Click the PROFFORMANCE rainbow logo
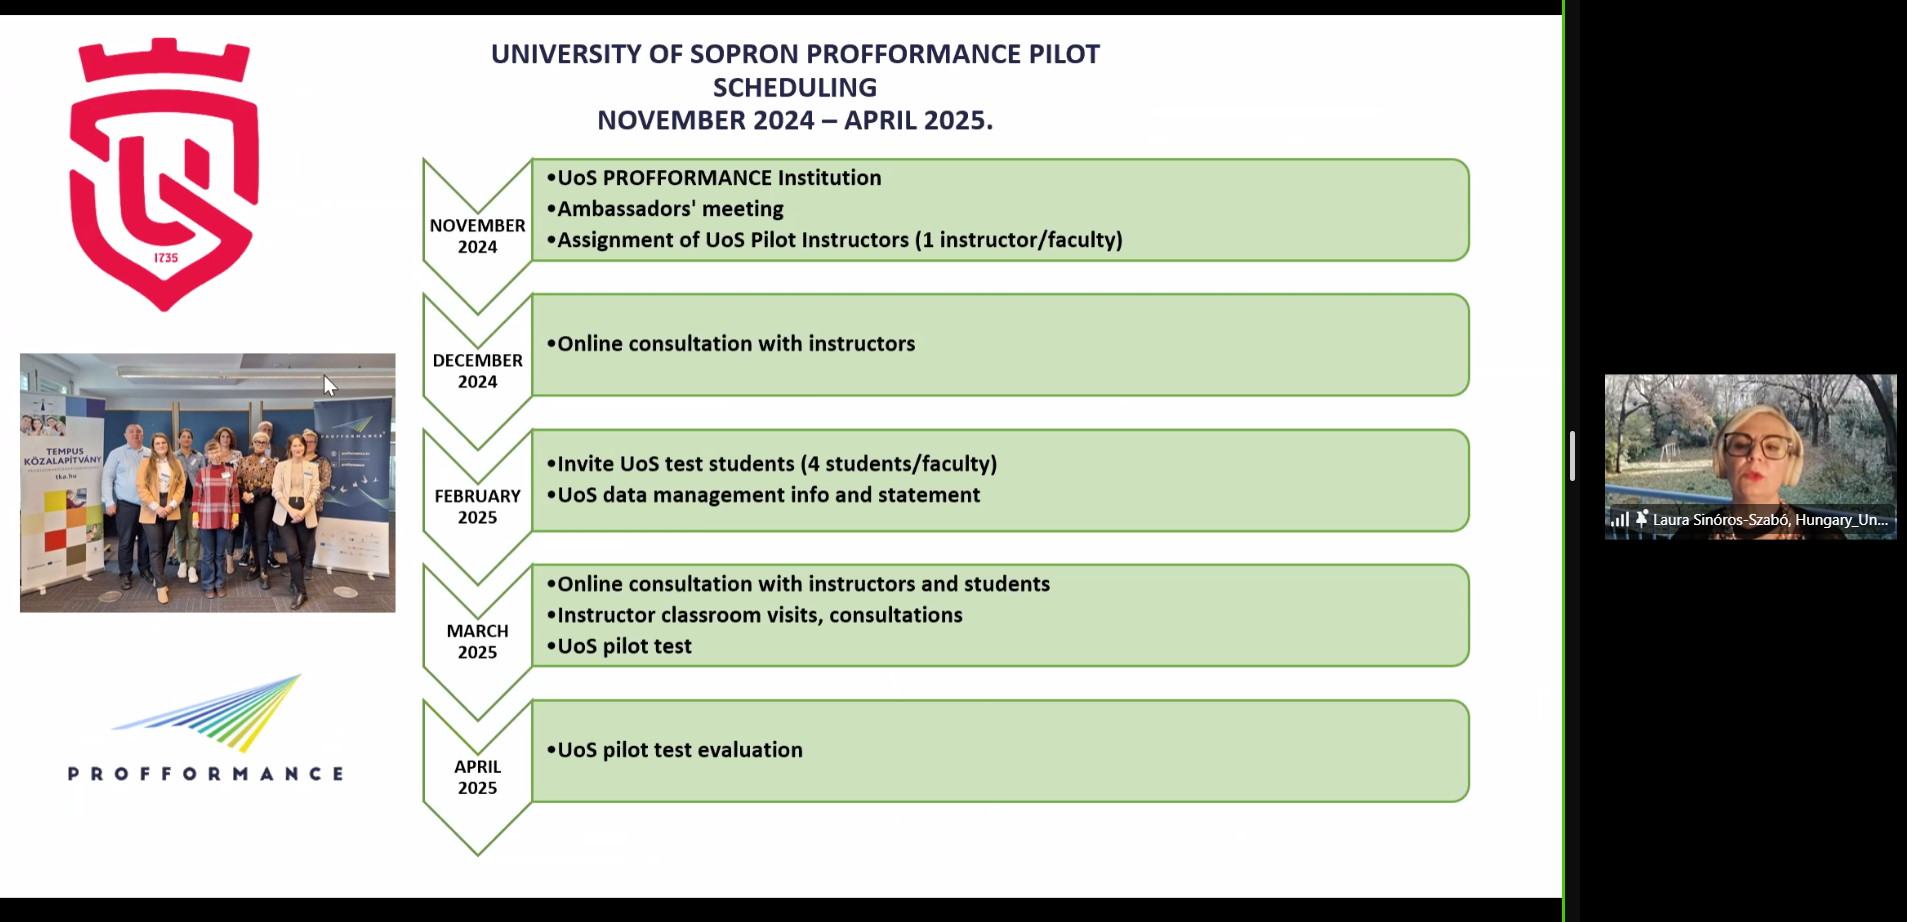The image size is (1907, 922). 206,727
